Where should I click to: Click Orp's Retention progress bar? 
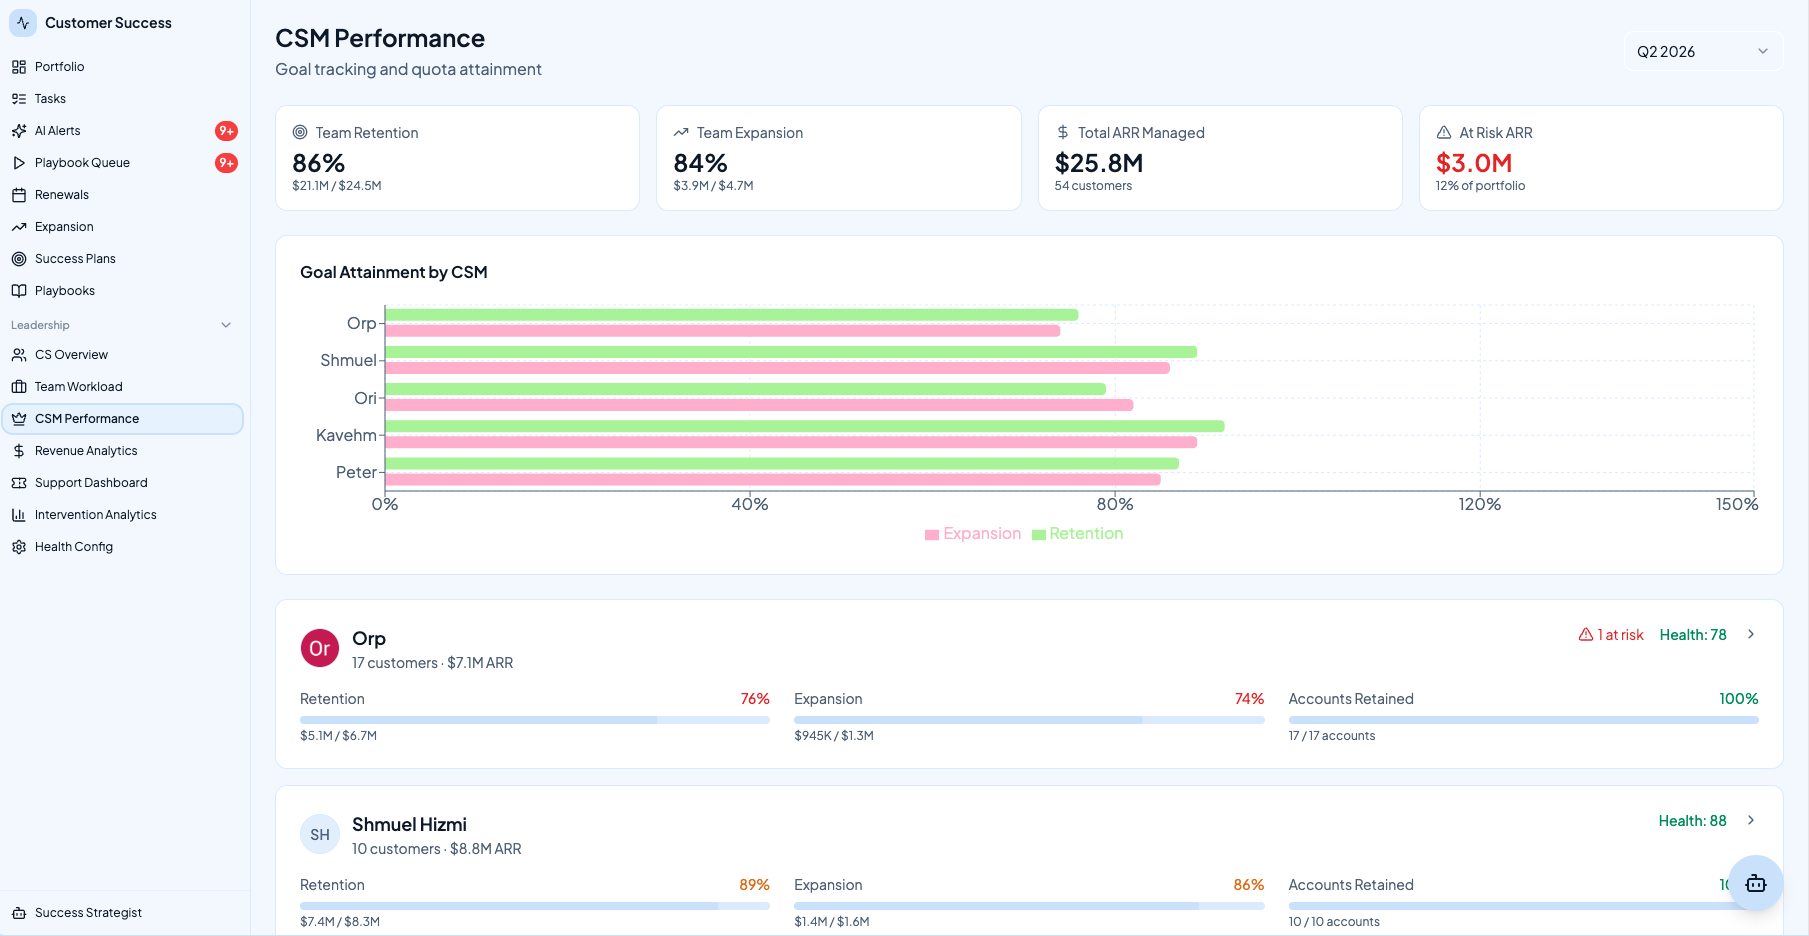tap(535, 720)
